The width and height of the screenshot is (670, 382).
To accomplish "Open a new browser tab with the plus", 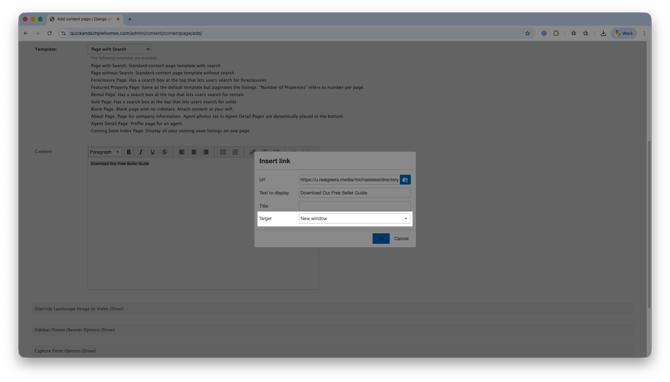I will (130, 19).
